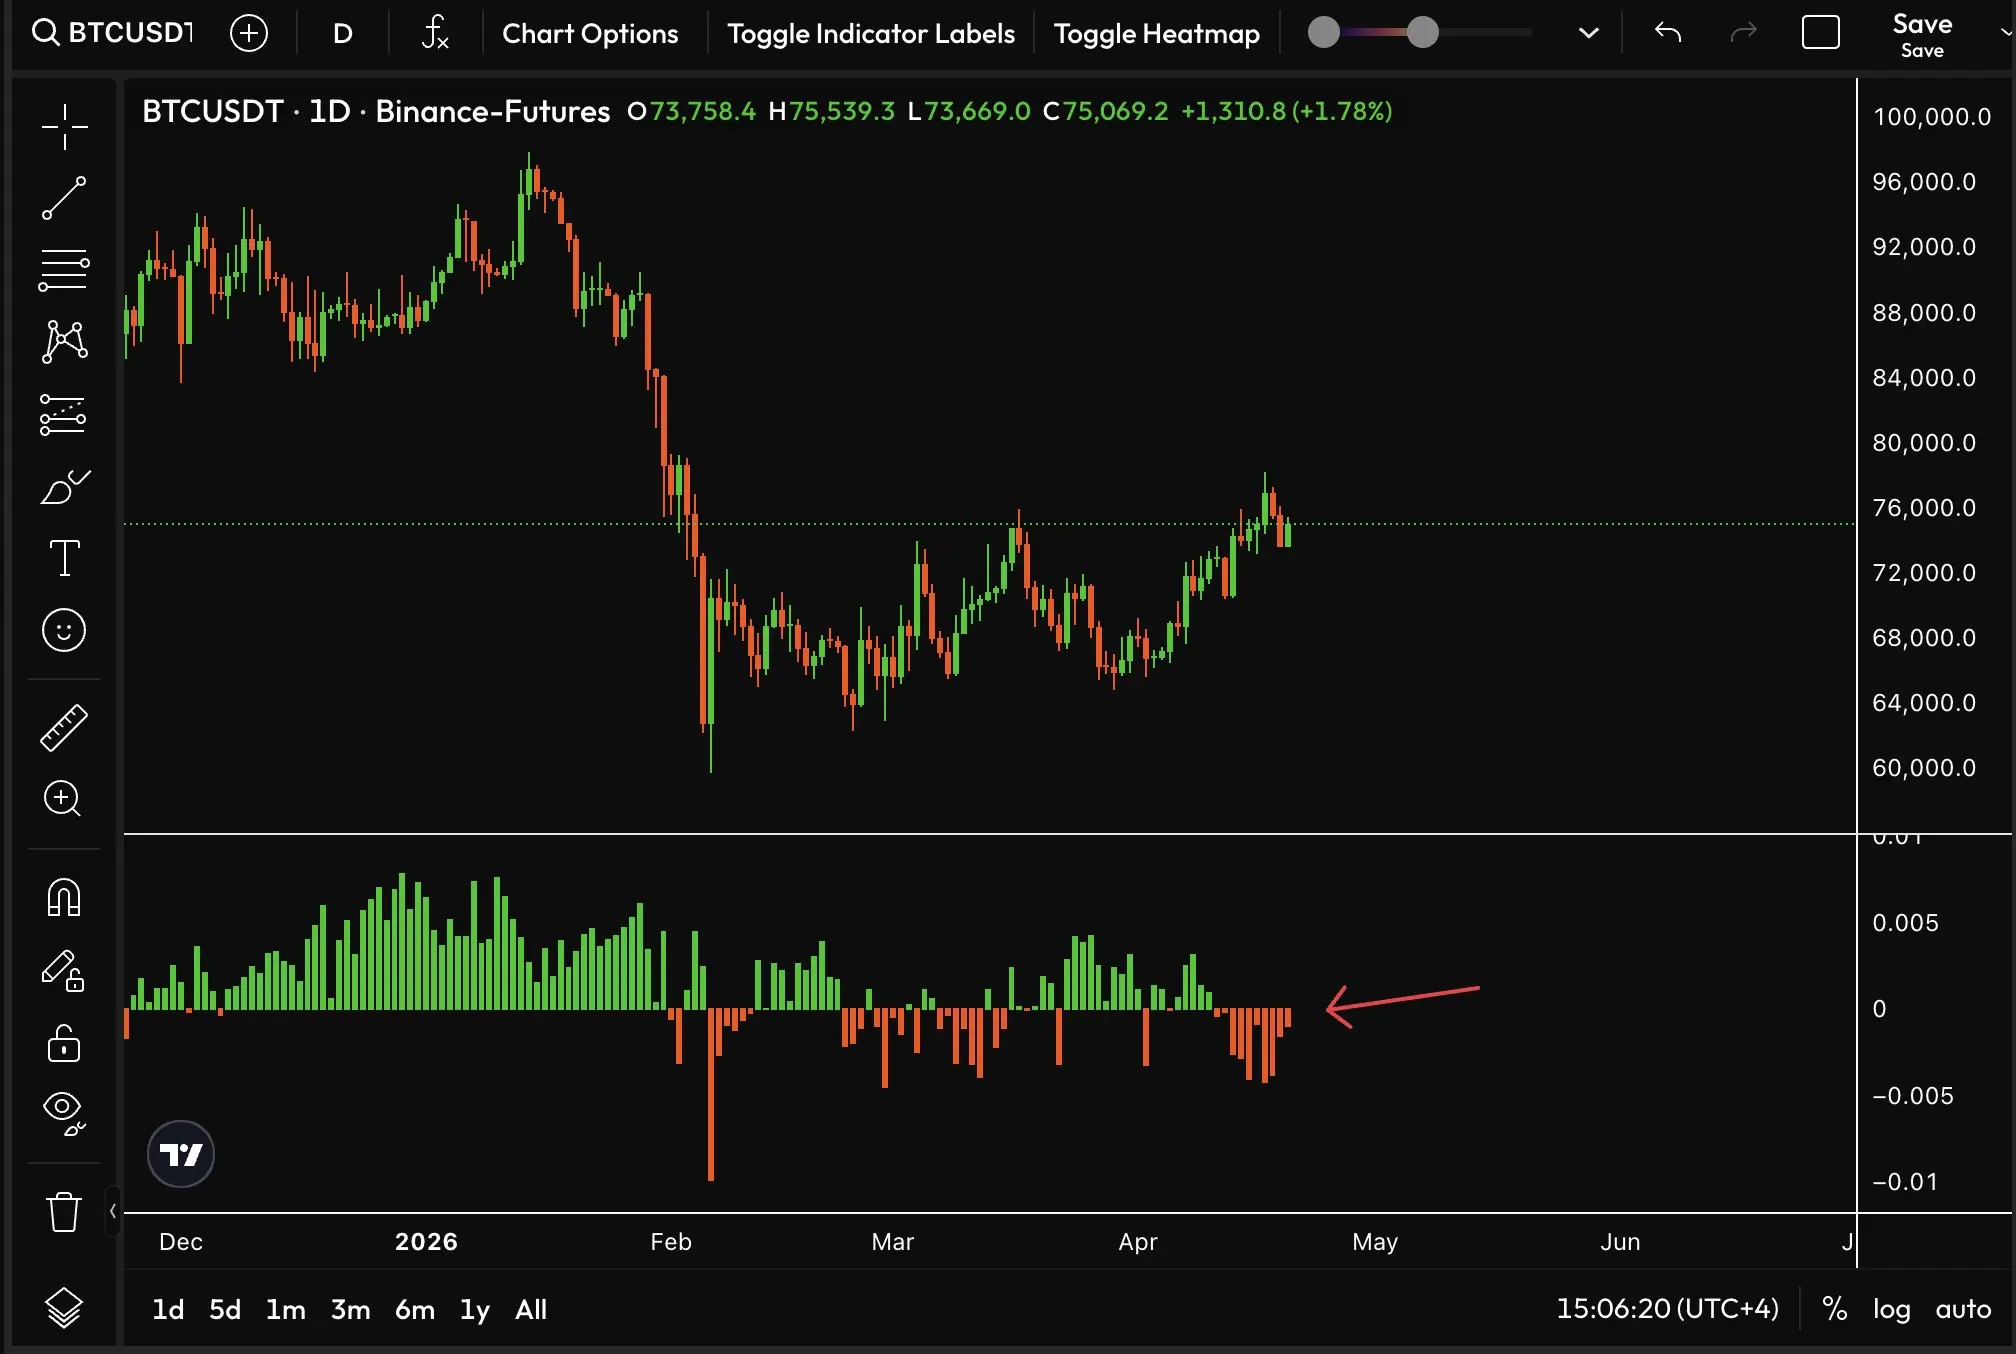Open the D timeframe interval selector
2016x1354 pixels.
coord(342,33)
